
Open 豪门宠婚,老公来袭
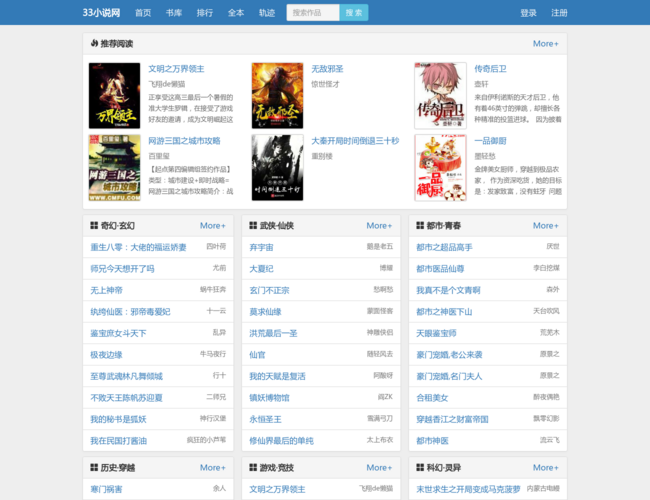coord(449,355)
